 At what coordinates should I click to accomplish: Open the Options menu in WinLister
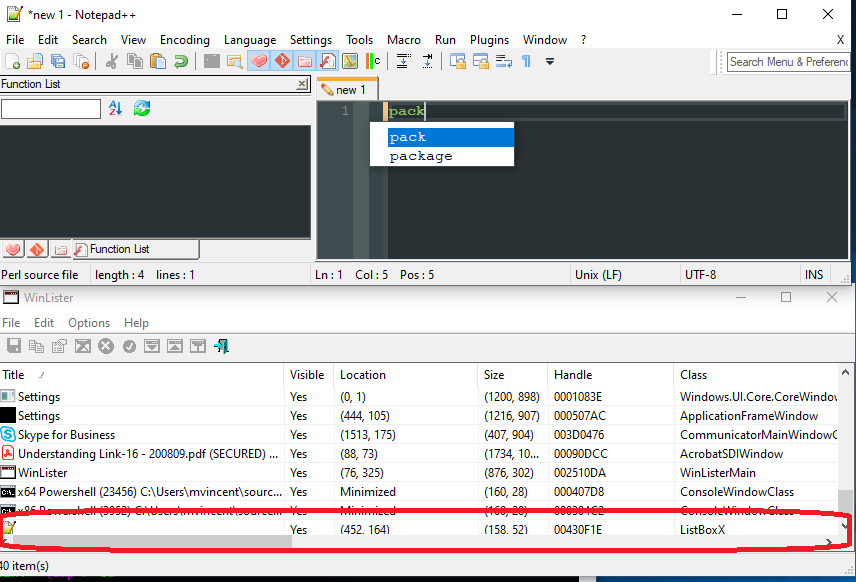[89, 323]
